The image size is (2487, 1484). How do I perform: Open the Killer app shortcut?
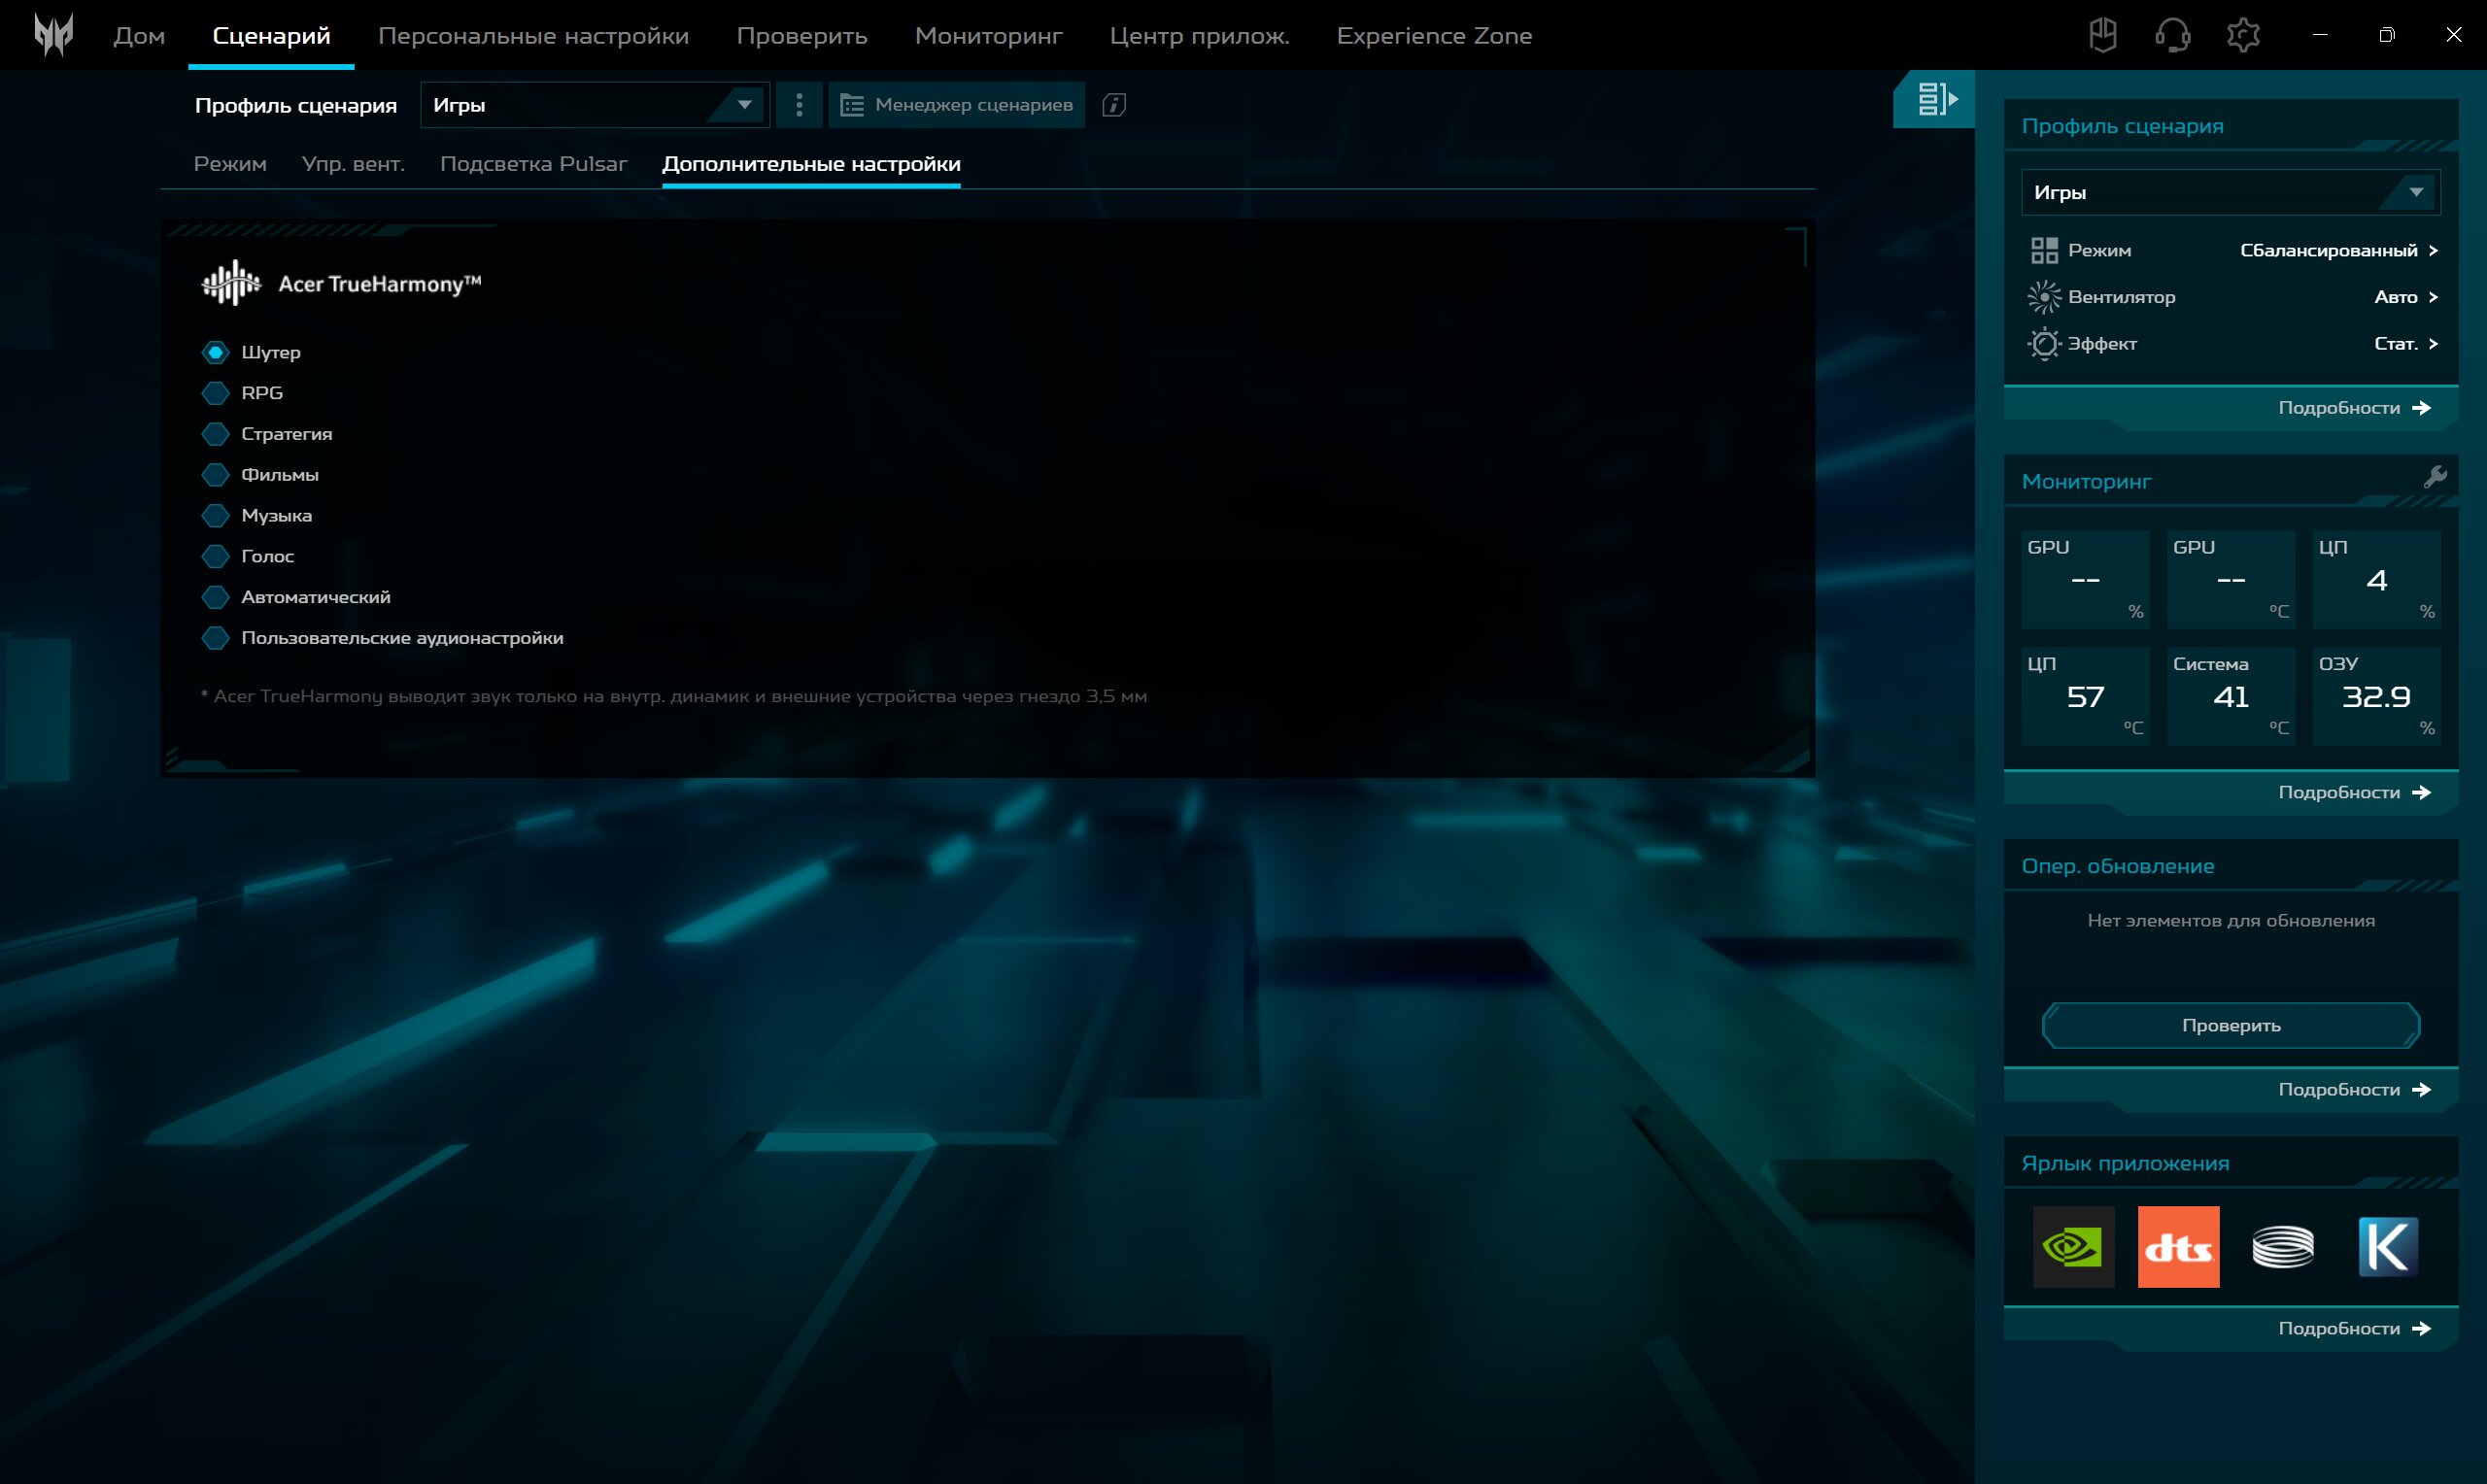[2388, 1246]
